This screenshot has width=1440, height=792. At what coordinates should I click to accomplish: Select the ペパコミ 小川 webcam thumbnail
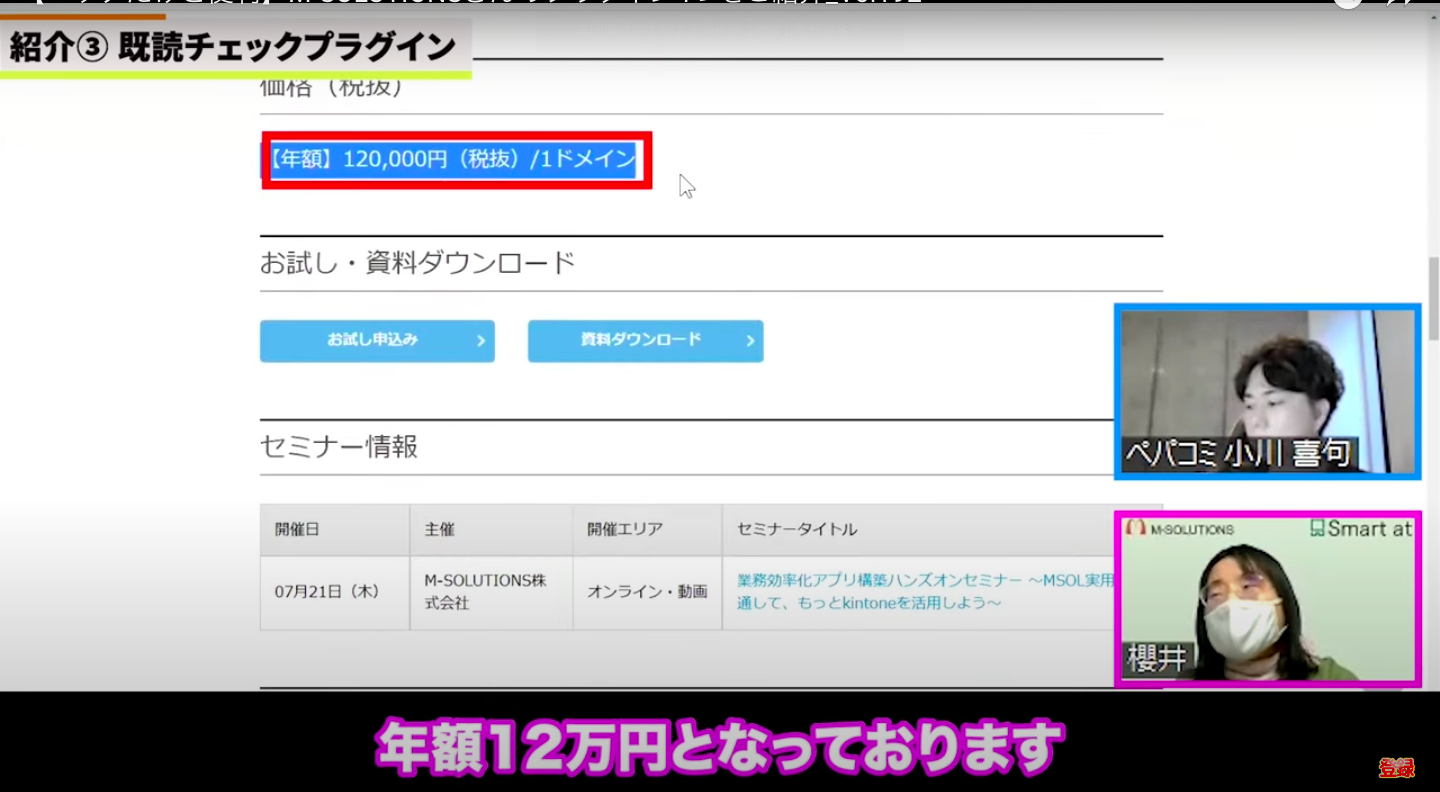1267,391
